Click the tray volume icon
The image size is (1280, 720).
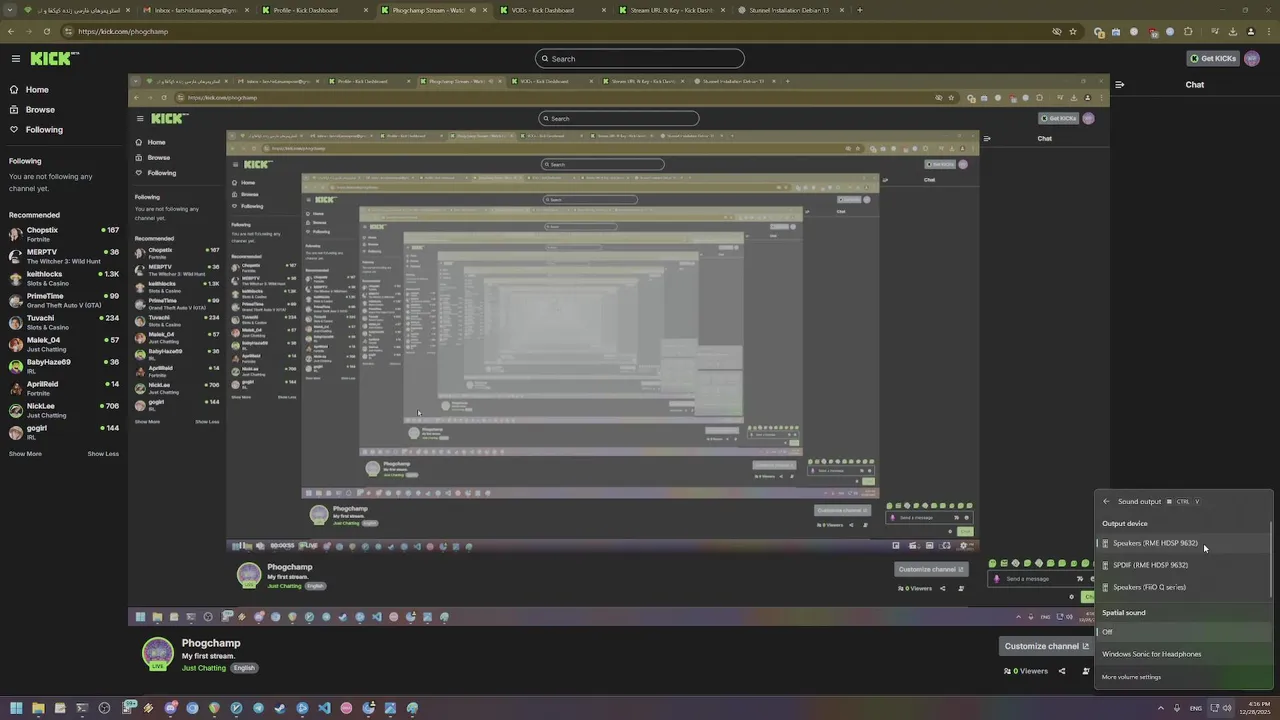(x=1227, y=708)
